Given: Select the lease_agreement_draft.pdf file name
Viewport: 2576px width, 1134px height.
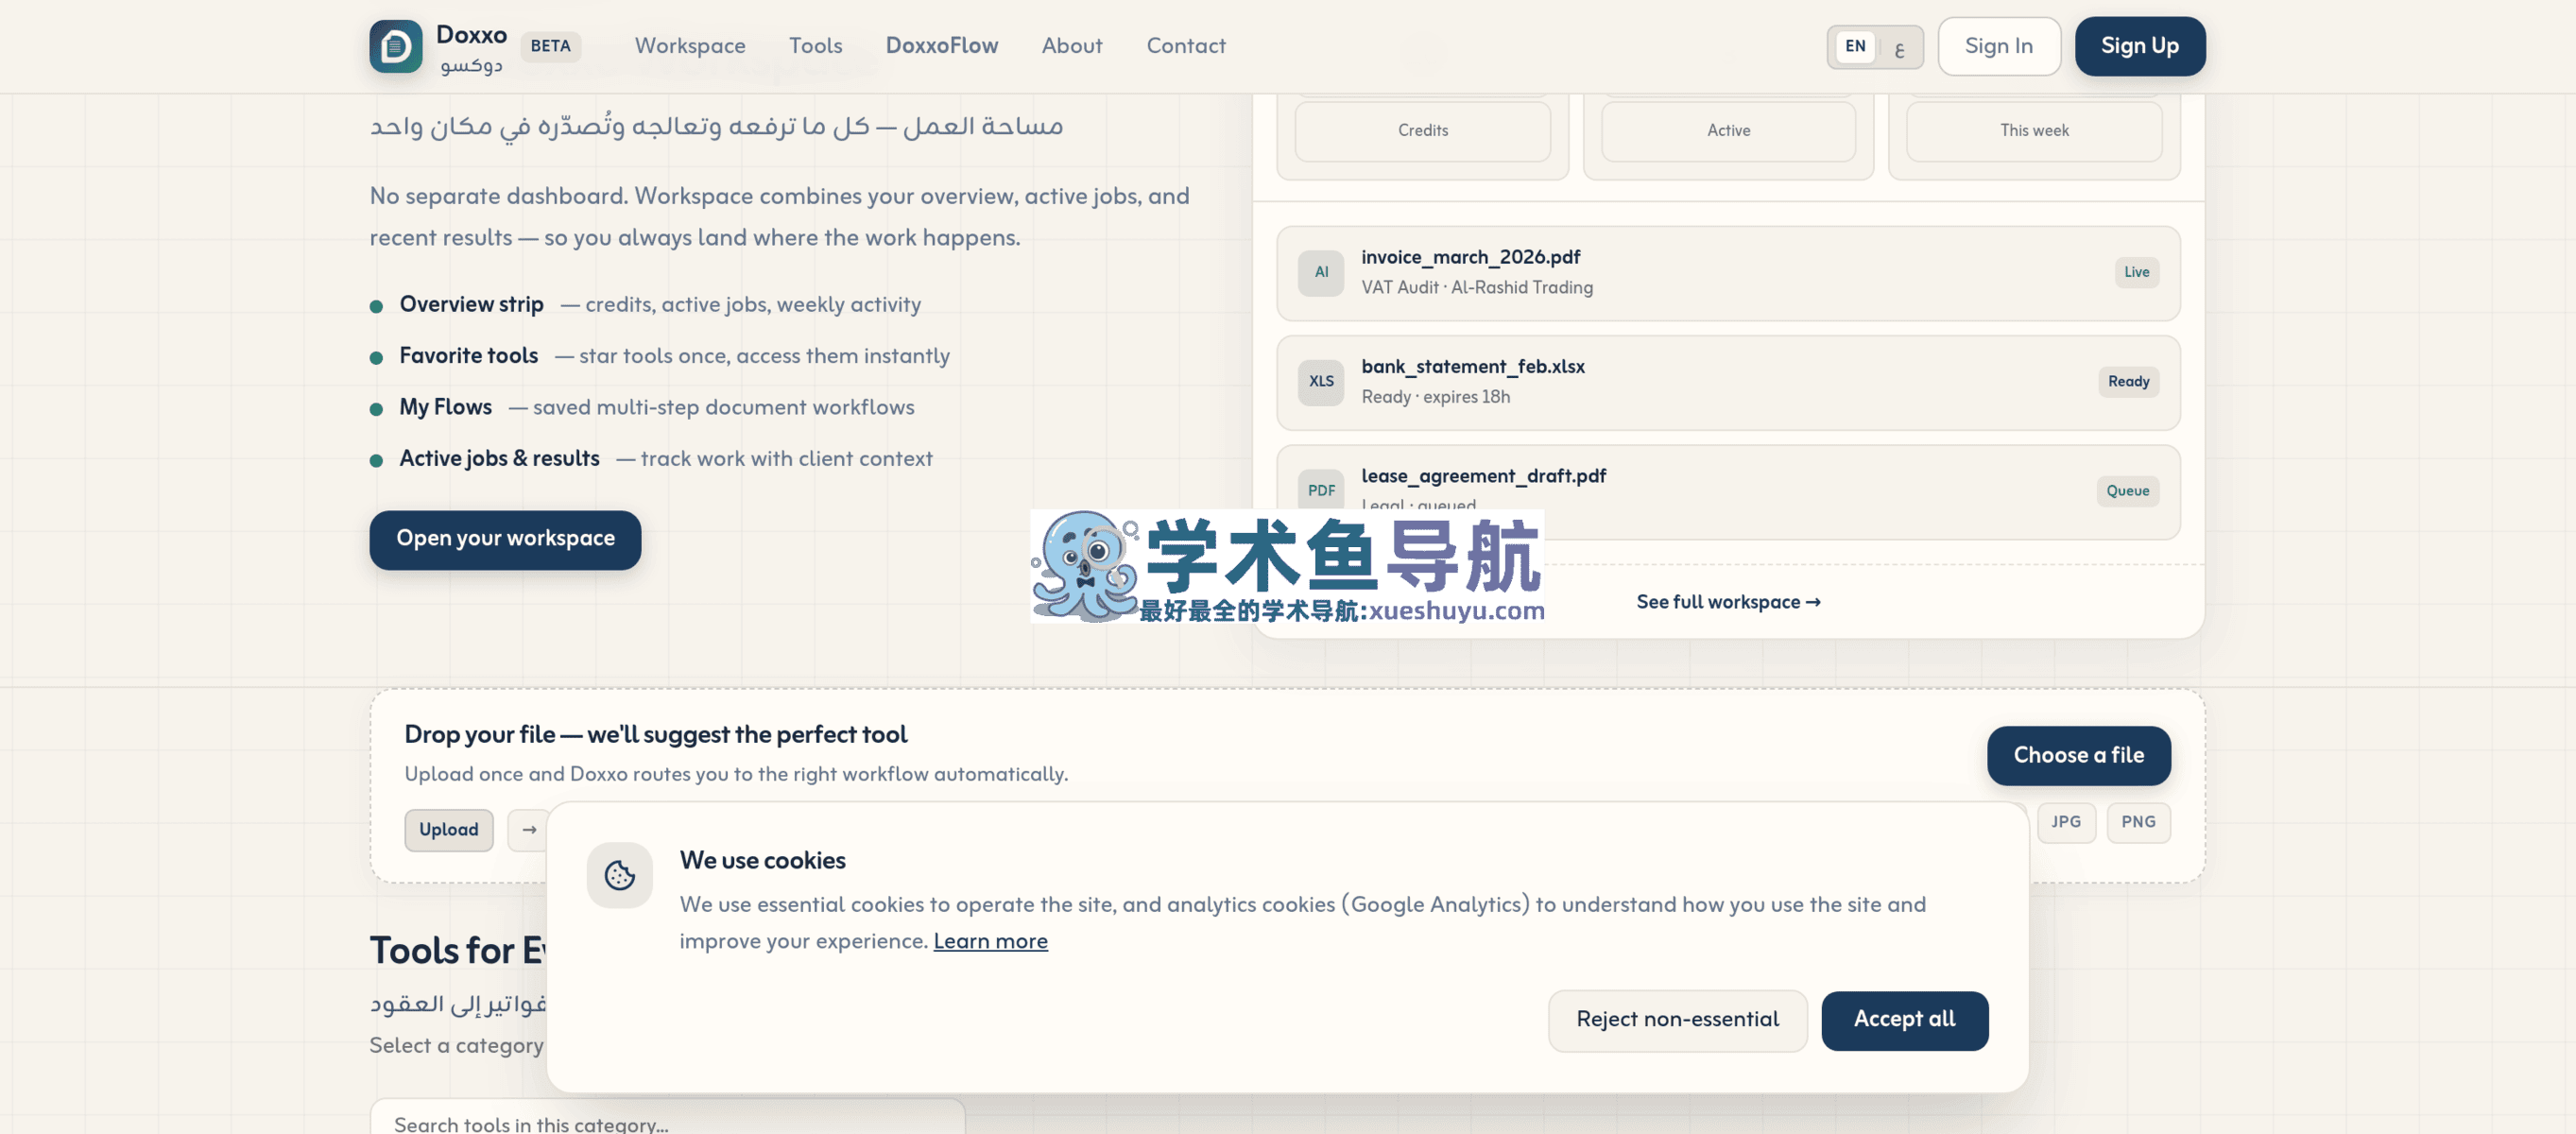Looking at the screenshot, I should click(x=1483, y=476).
